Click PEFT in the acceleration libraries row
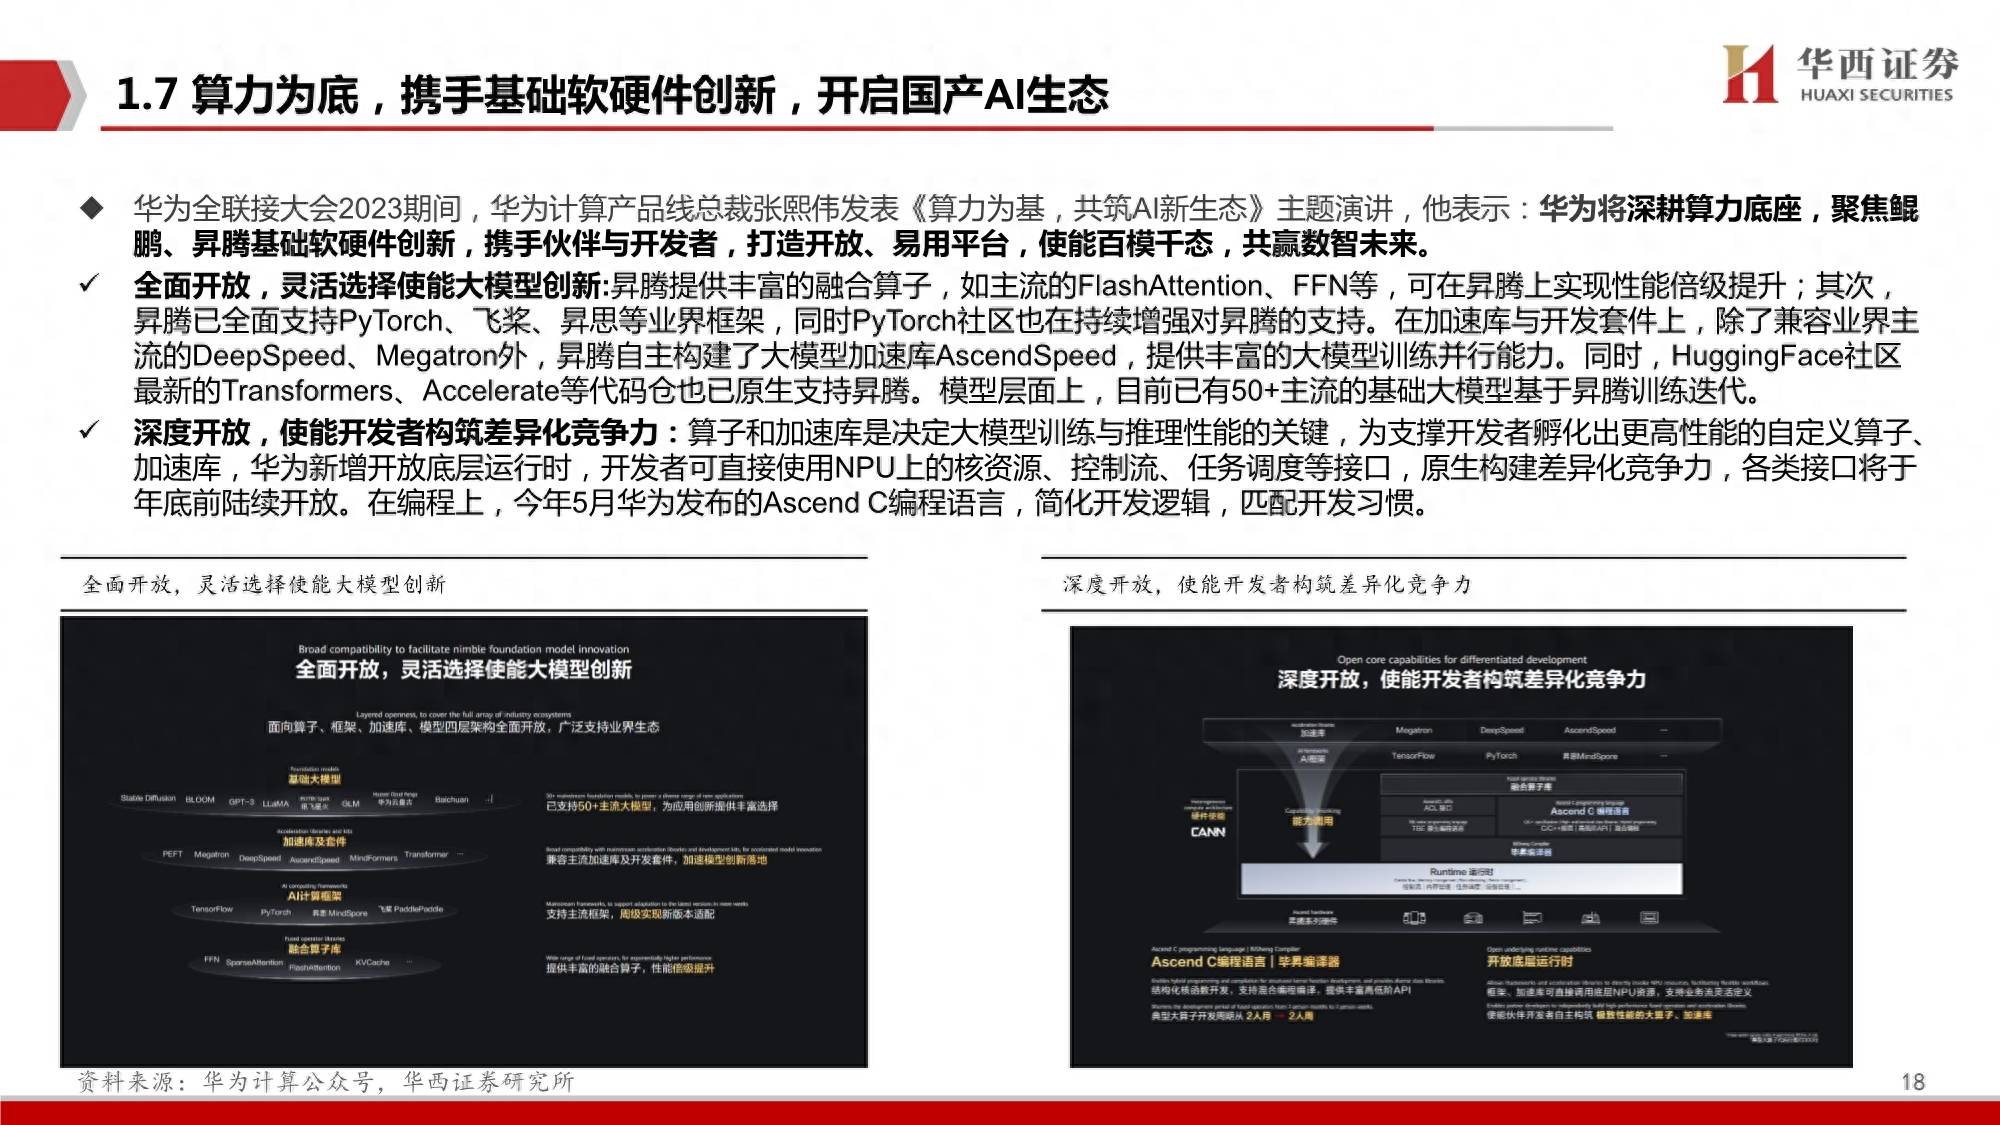Viewport: 2000px width, 1125px height. pyautogui.click(x=172, y=854)
